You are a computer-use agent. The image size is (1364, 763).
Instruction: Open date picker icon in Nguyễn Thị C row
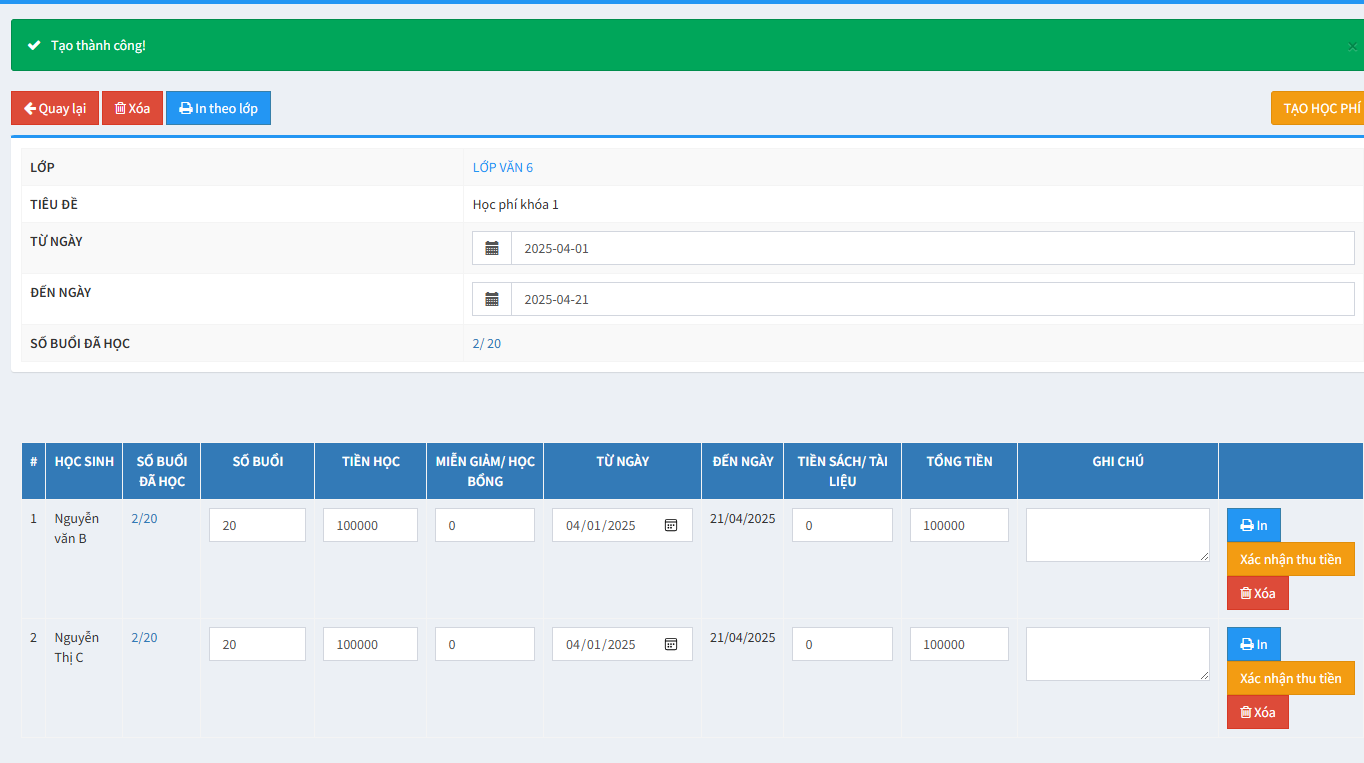pyautogui.click(x=671, y=644)
